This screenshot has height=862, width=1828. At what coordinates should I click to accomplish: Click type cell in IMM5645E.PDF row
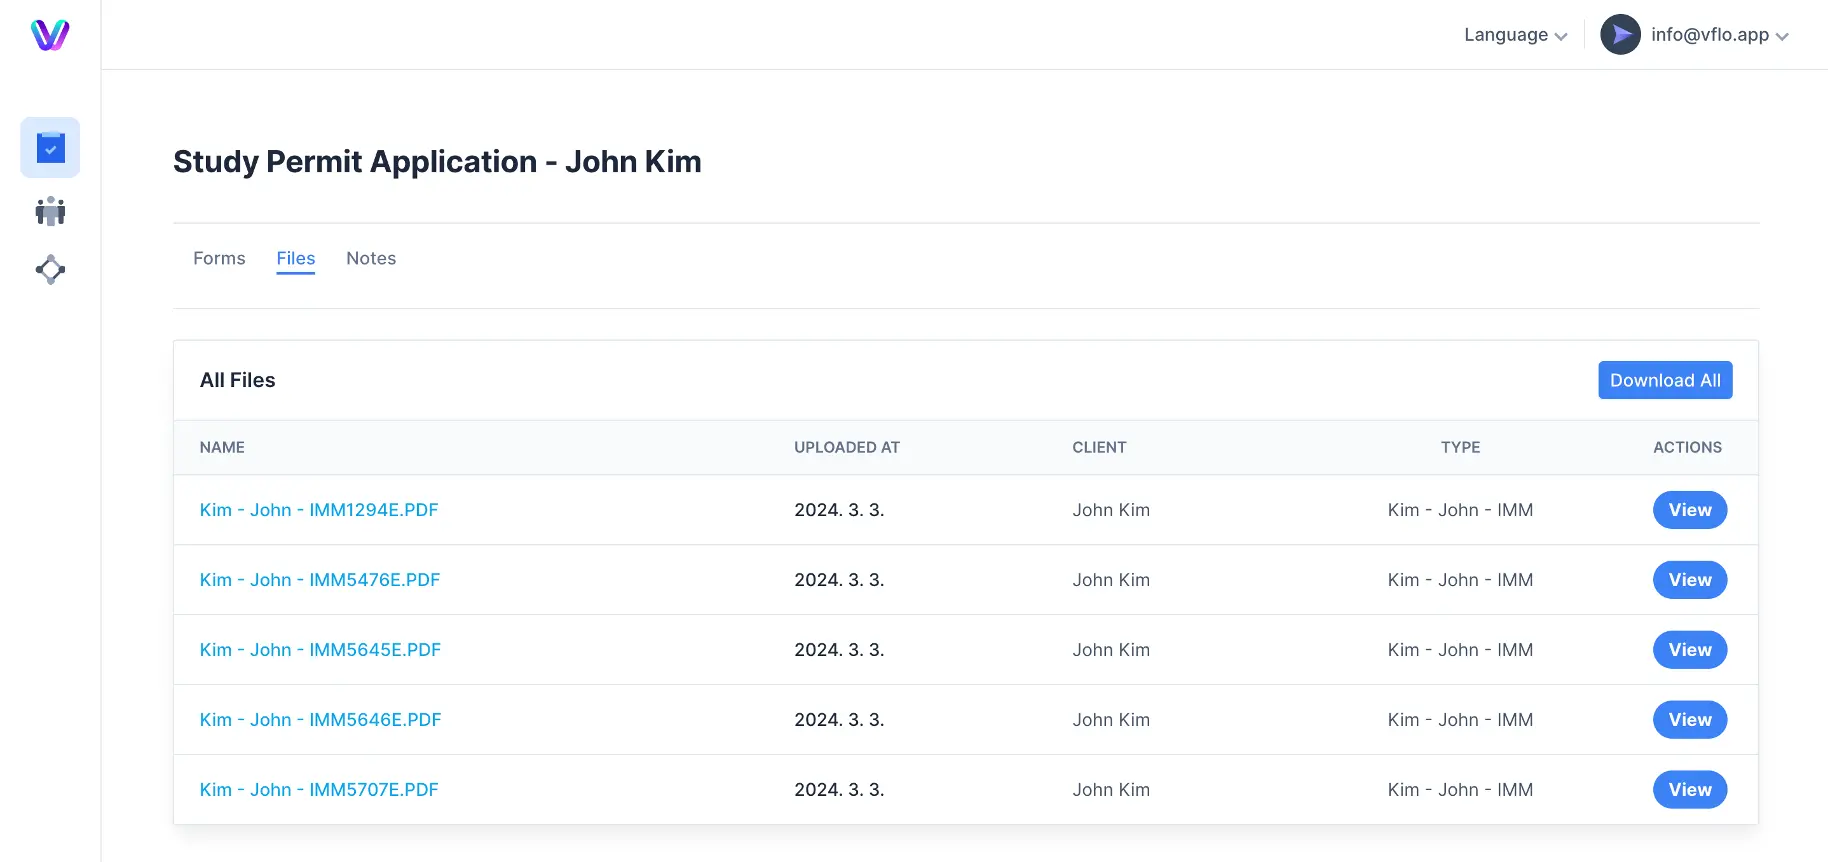pyautogui.click(x=1460, y=650)
